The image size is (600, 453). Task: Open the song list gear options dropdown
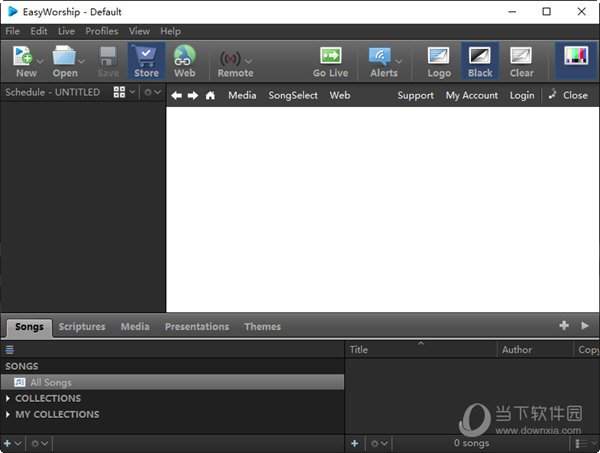pos(379,443)
